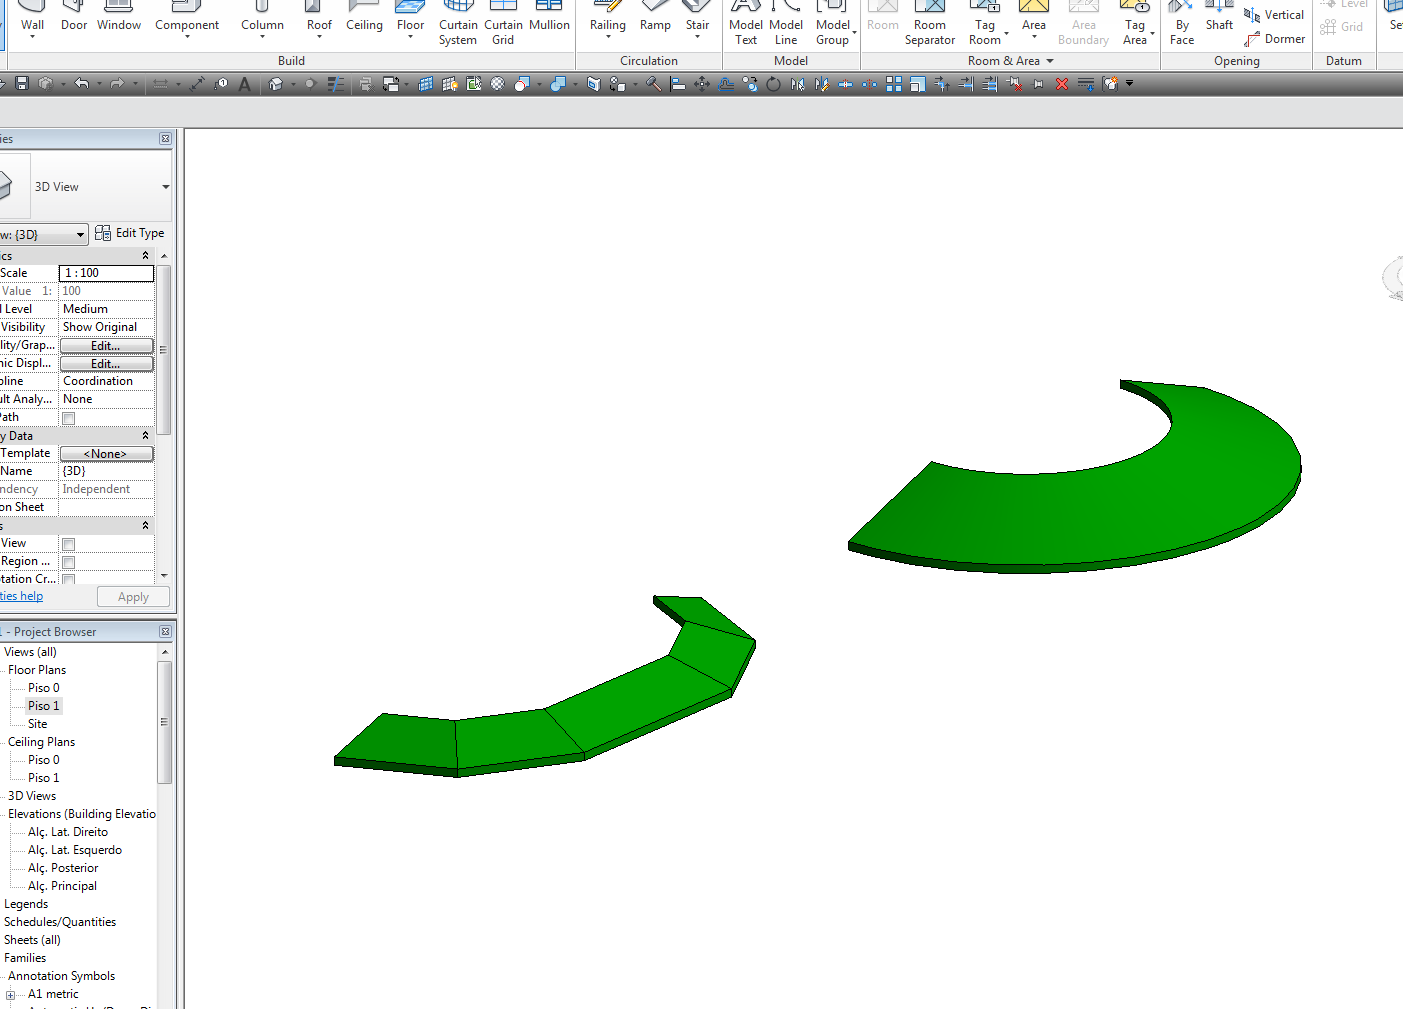Open the {3D} view instance dropdown
This screenshot has height=1009, width=1403.
pos(80,235)
